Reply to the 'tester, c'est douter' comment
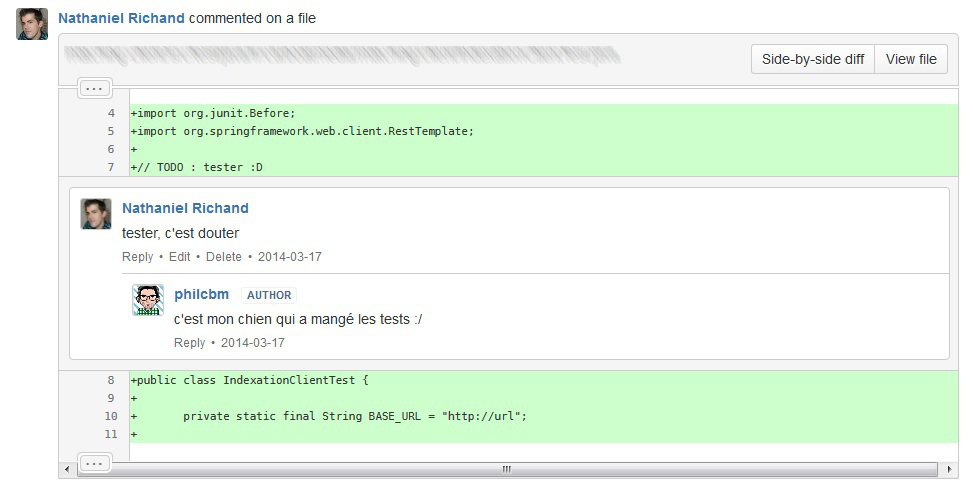This screenshot has width=973, height=486. coord(137,257)
